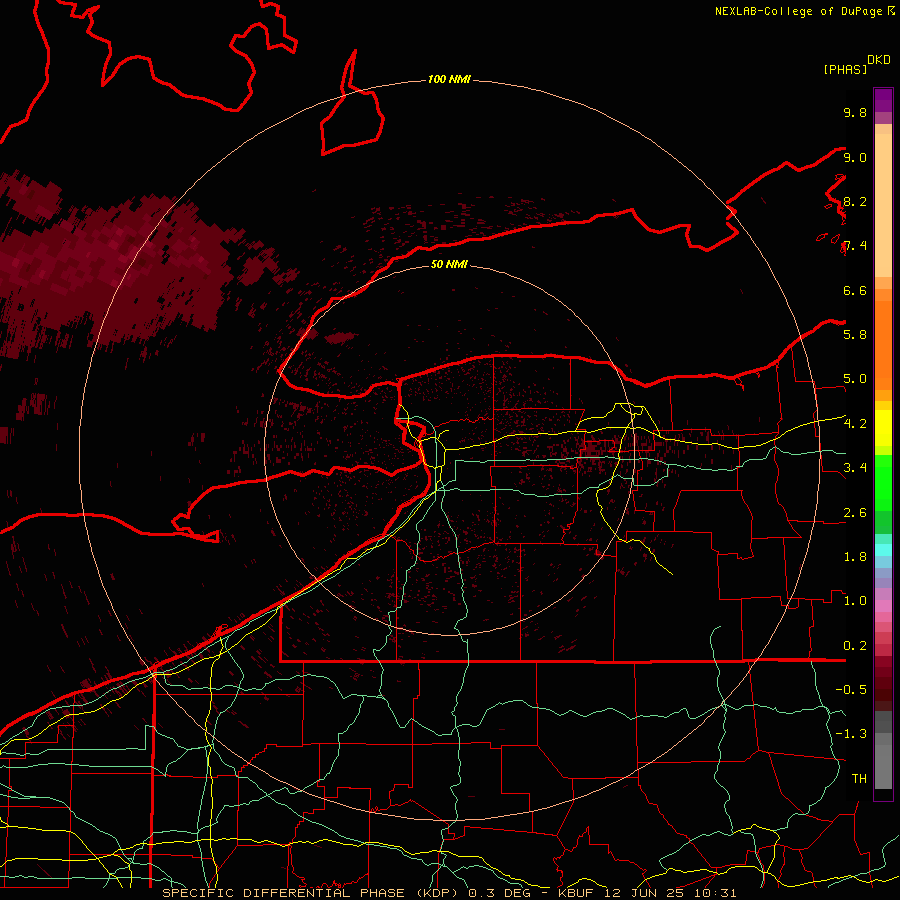The width and height of the screenshot is (900, 900).
Task: Select the 4.2 scale label
Action: (855, 424)
